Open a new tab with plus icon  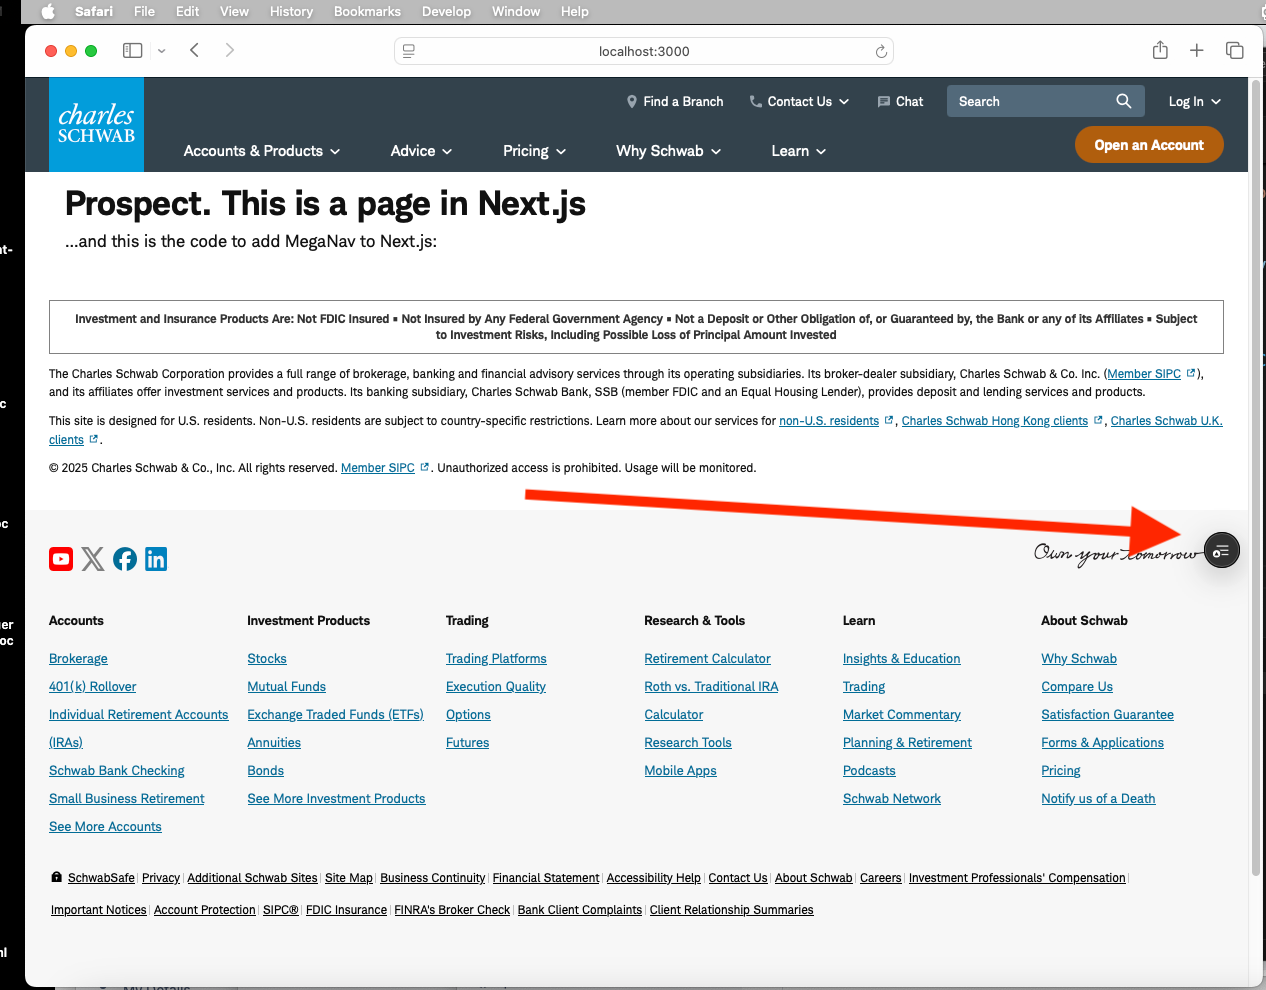tap(1196, 51)
